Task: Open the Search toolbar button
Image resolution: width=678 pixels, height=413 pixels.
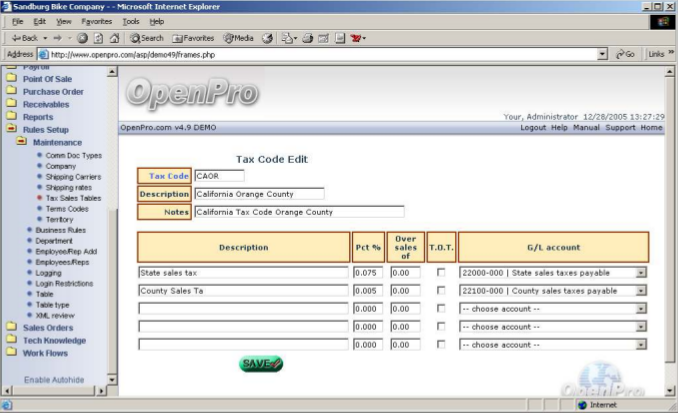Action: pos(146,37)
